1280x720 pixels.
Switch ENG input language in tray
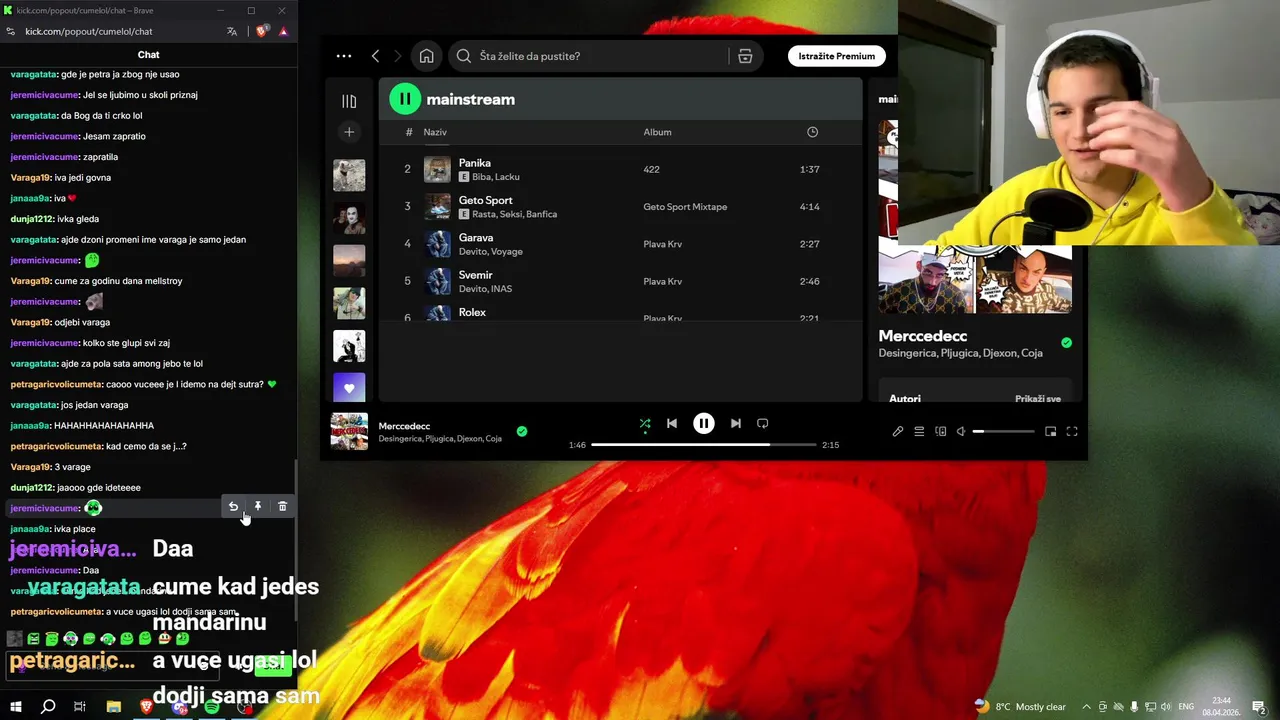(x=1186, y=706)
